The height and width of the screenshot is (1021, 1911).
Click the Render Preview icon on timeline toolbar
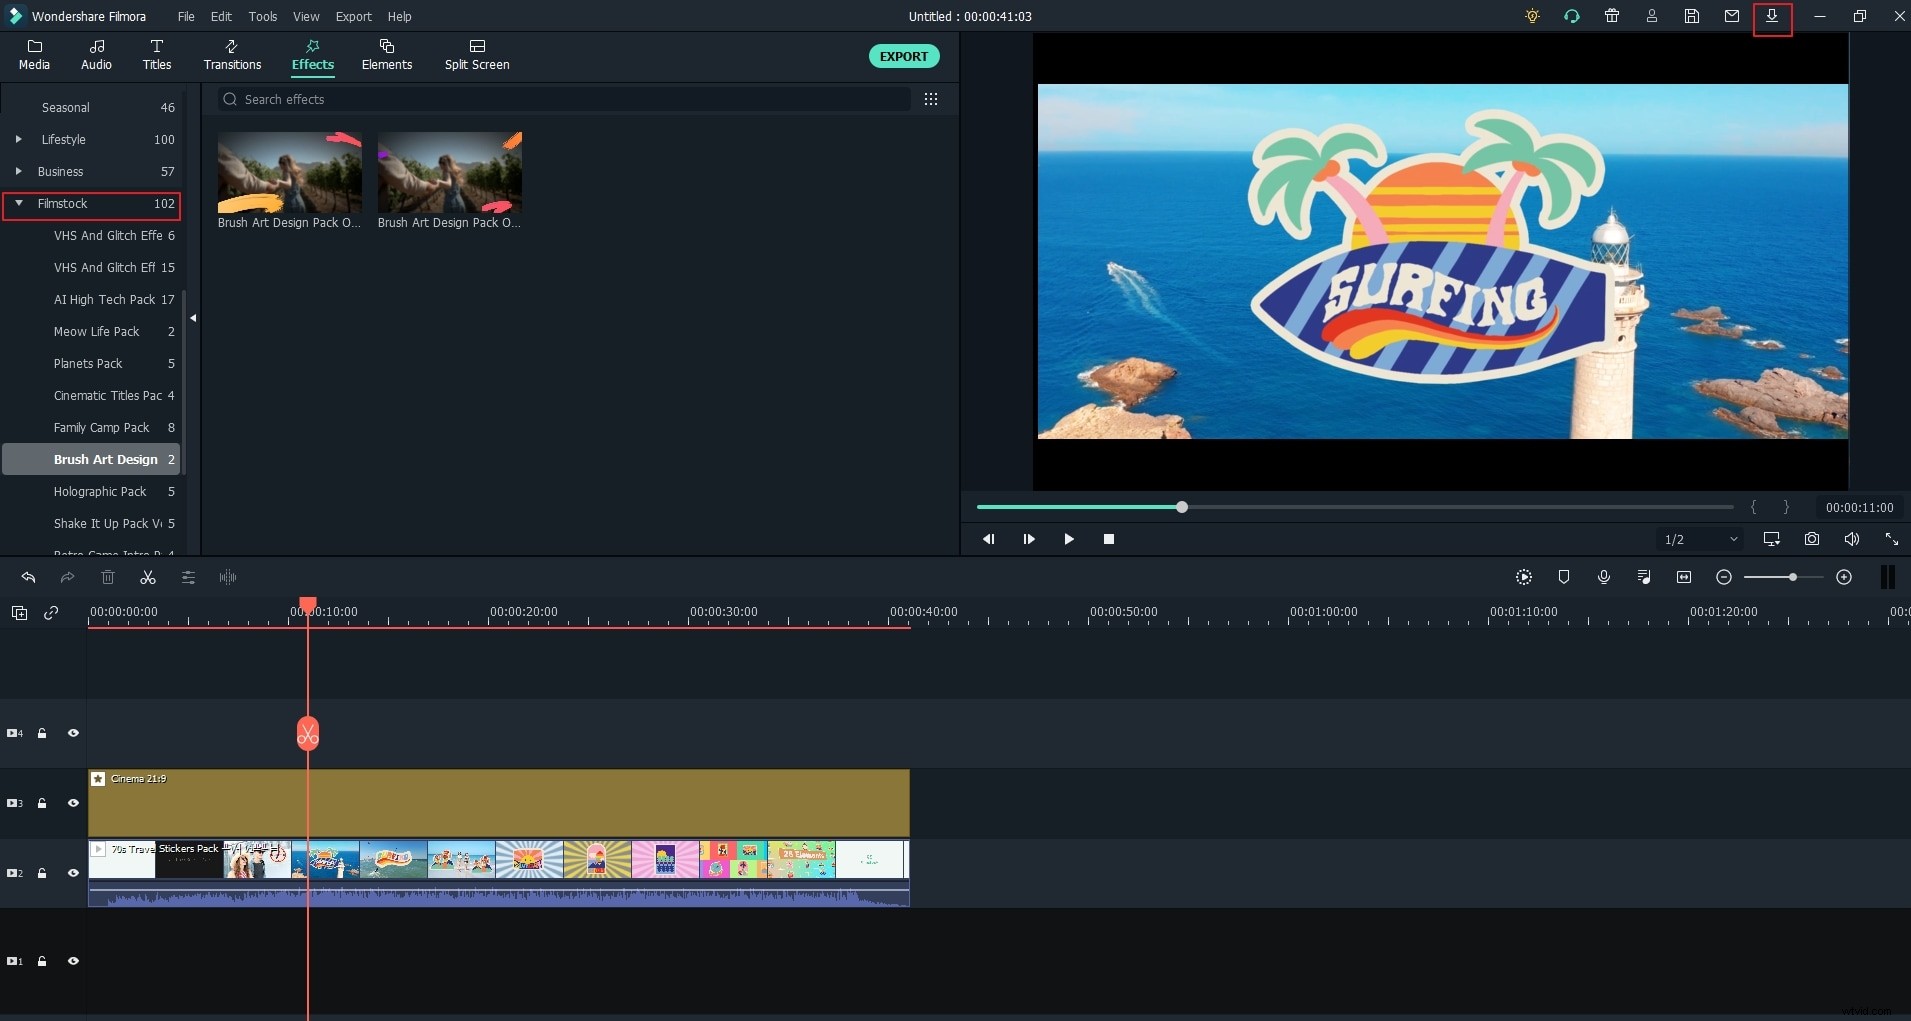tap(1524, 577)
